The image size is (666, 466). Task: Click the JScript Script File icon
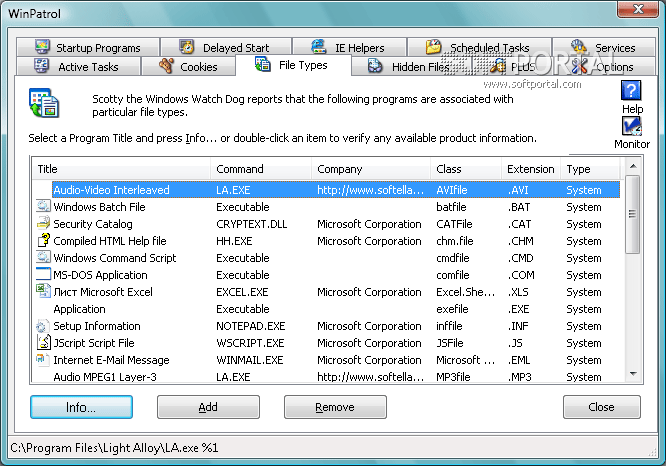click(43, 343)
